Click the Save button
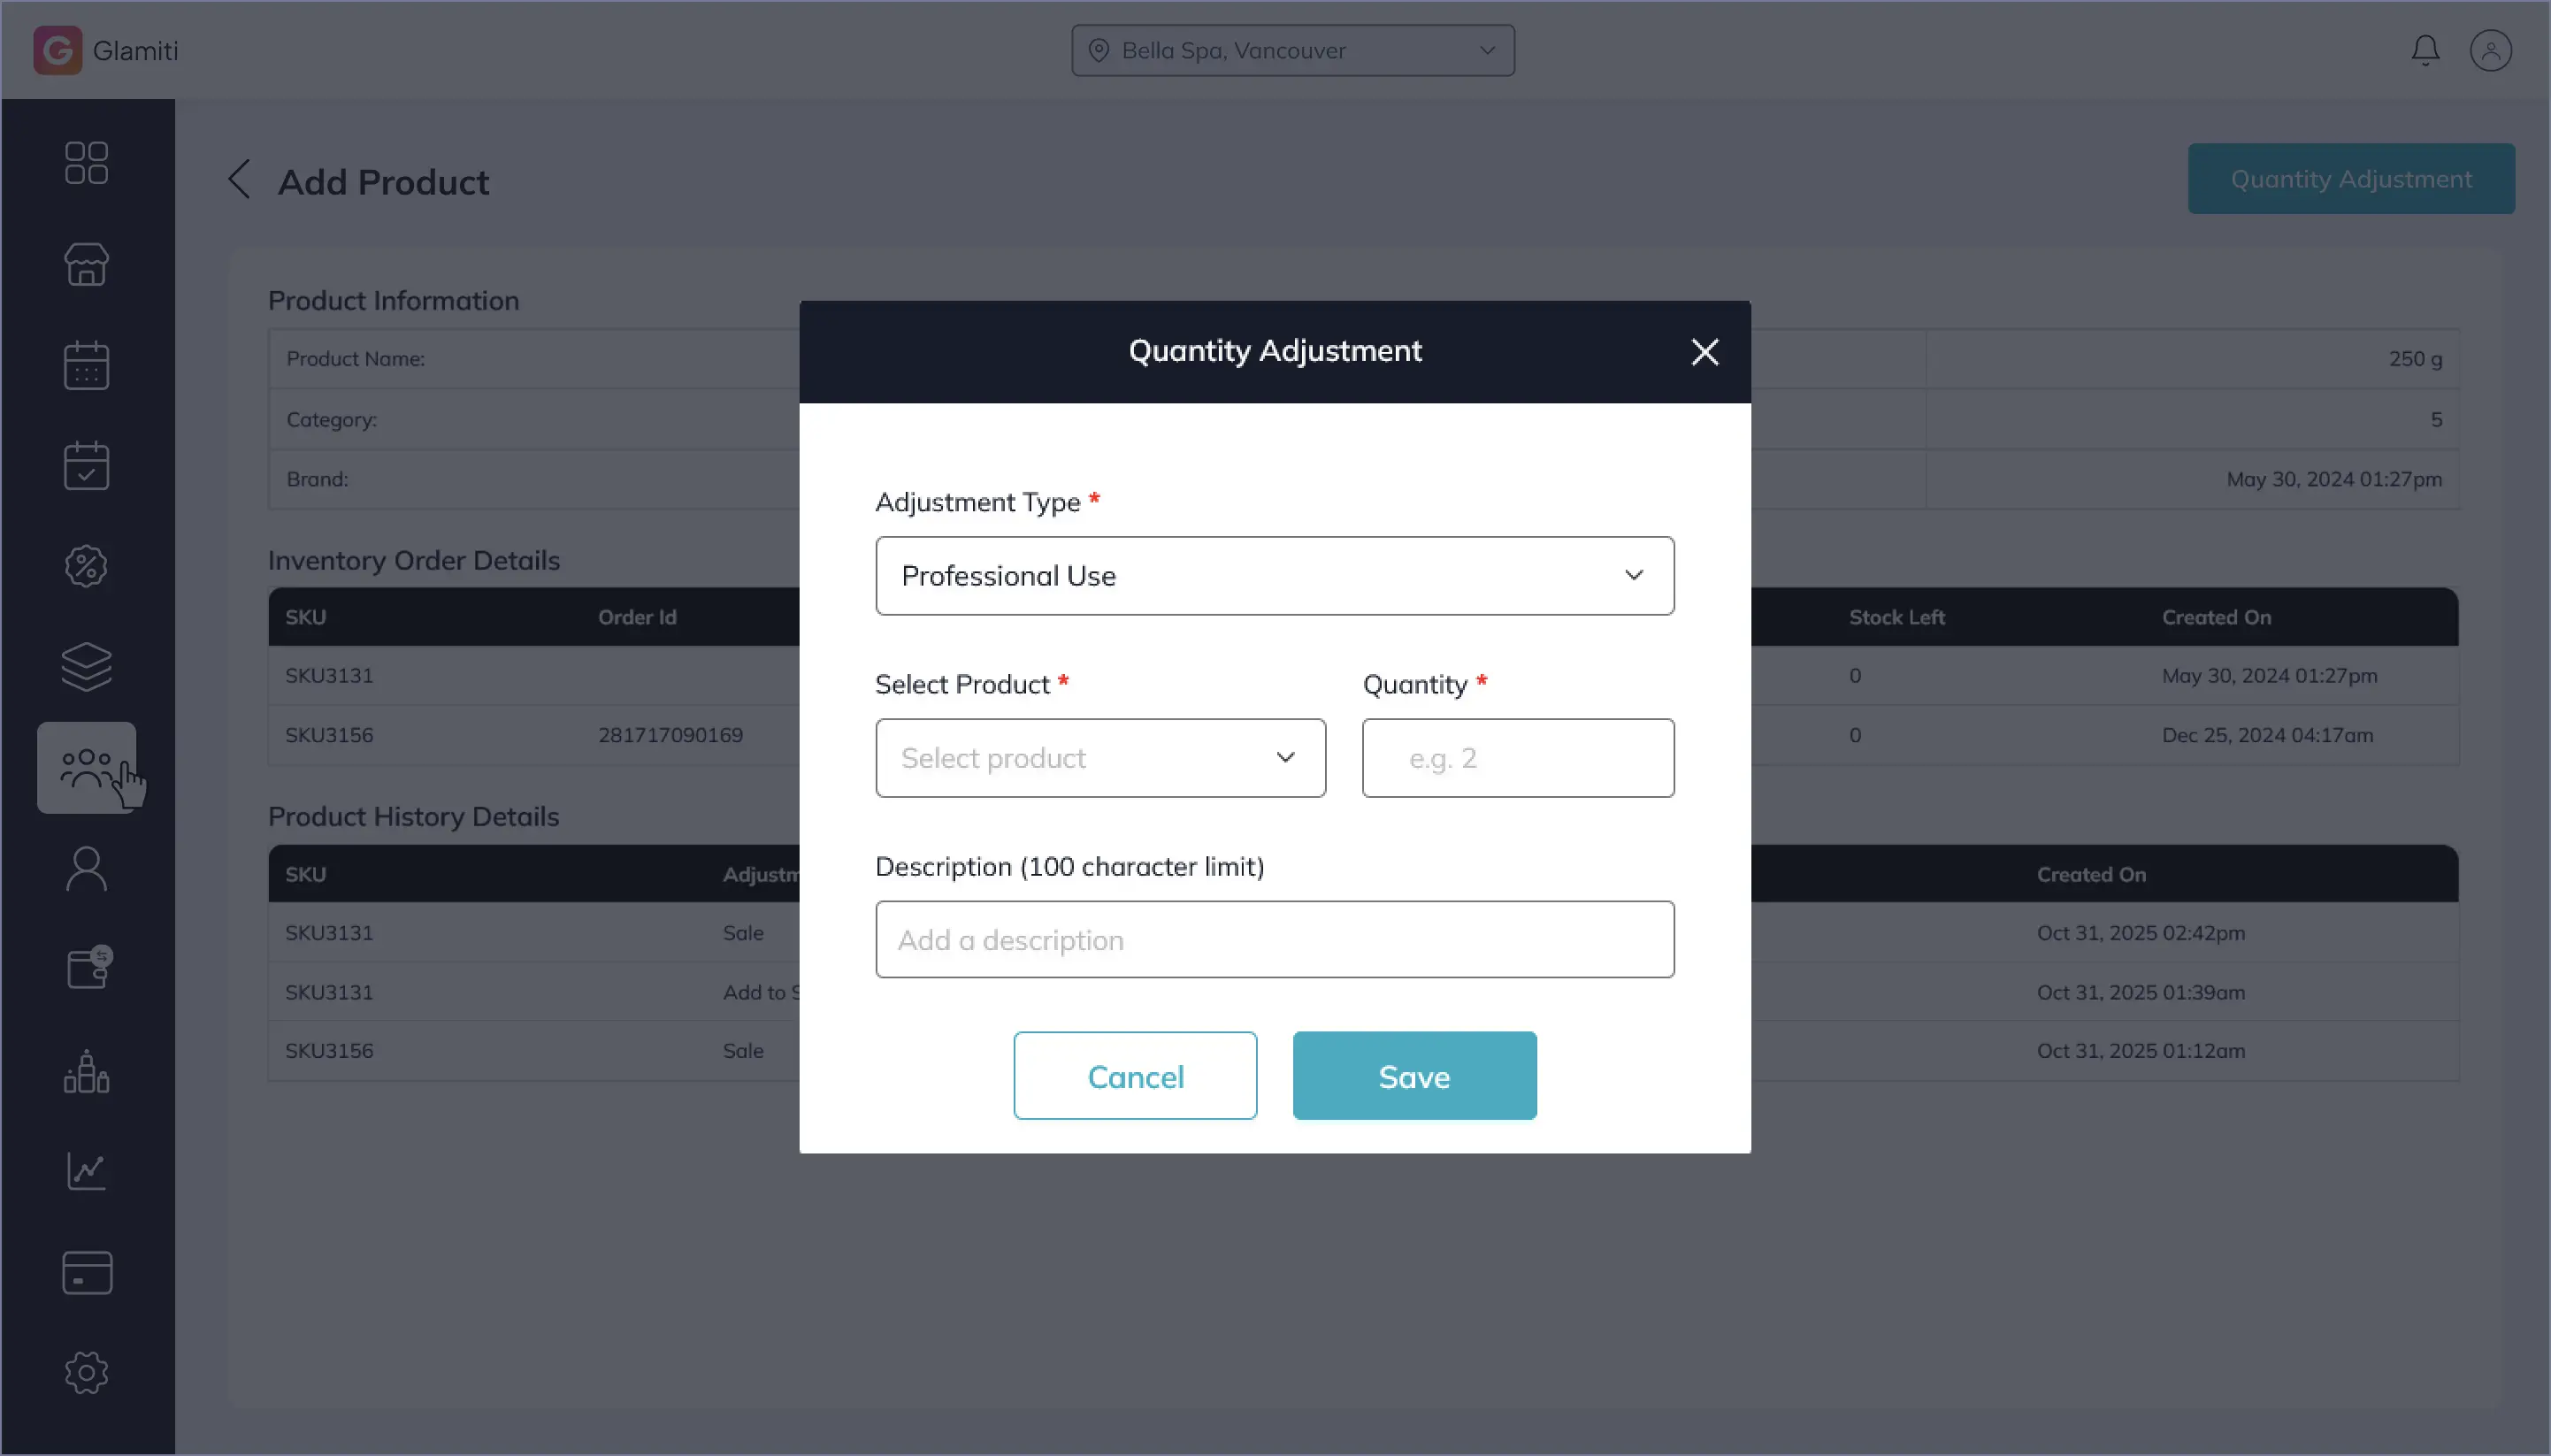The width and height of the screenshot is (2551, 1456). 1414,1076
